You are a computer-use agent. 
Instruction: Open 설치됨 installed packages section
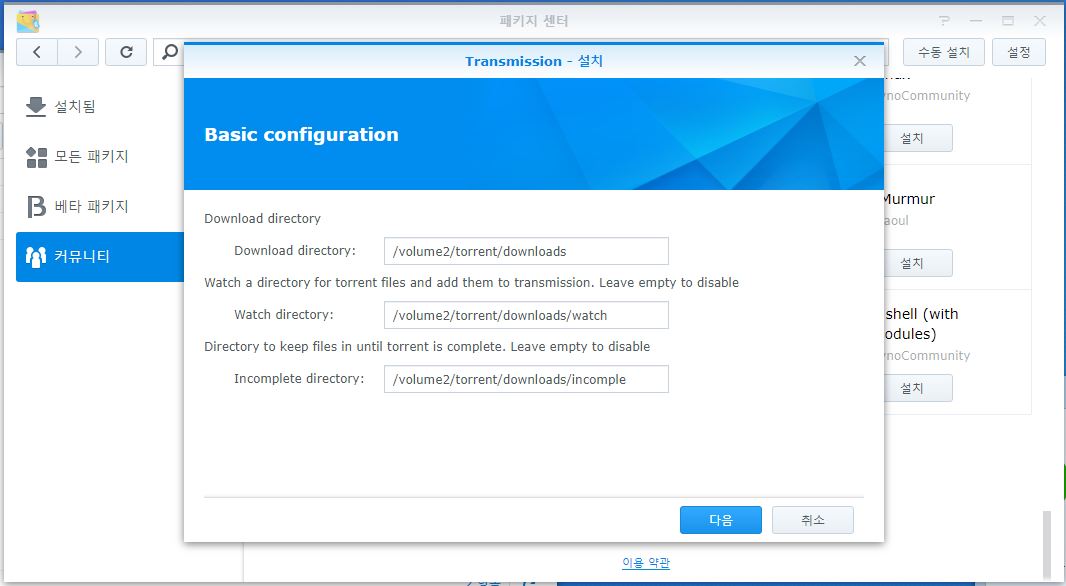coord(100,106)
